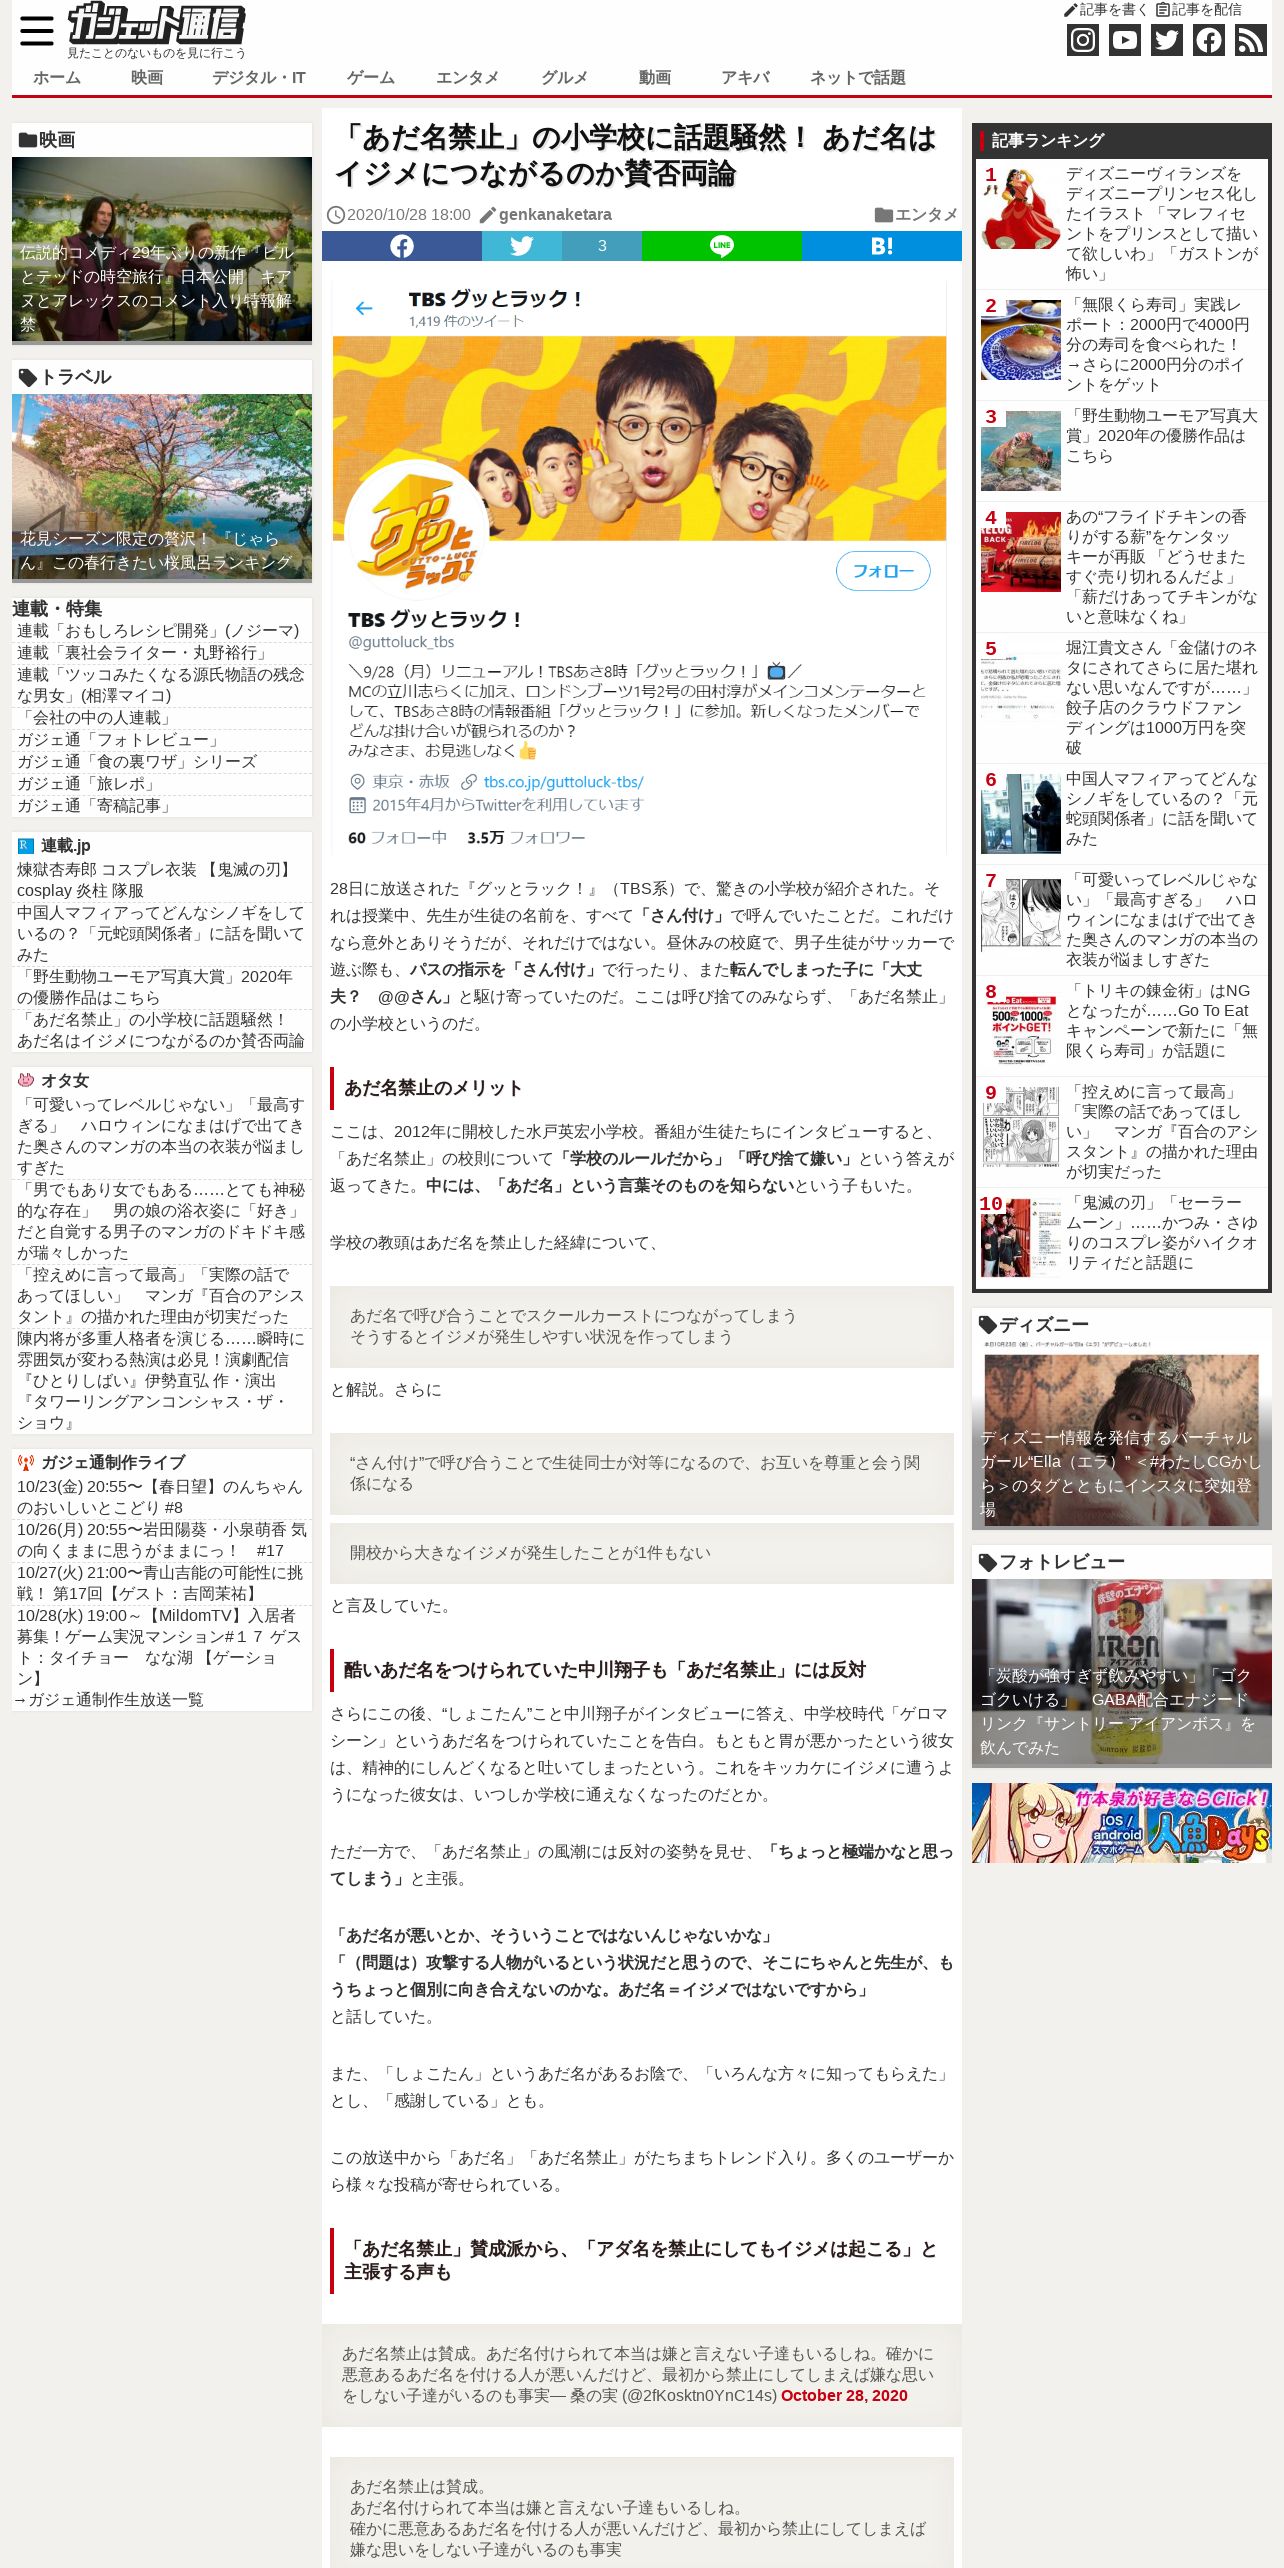Open the tbs.co.jp/guttoluck-tbs/ link

coord(563,782)
